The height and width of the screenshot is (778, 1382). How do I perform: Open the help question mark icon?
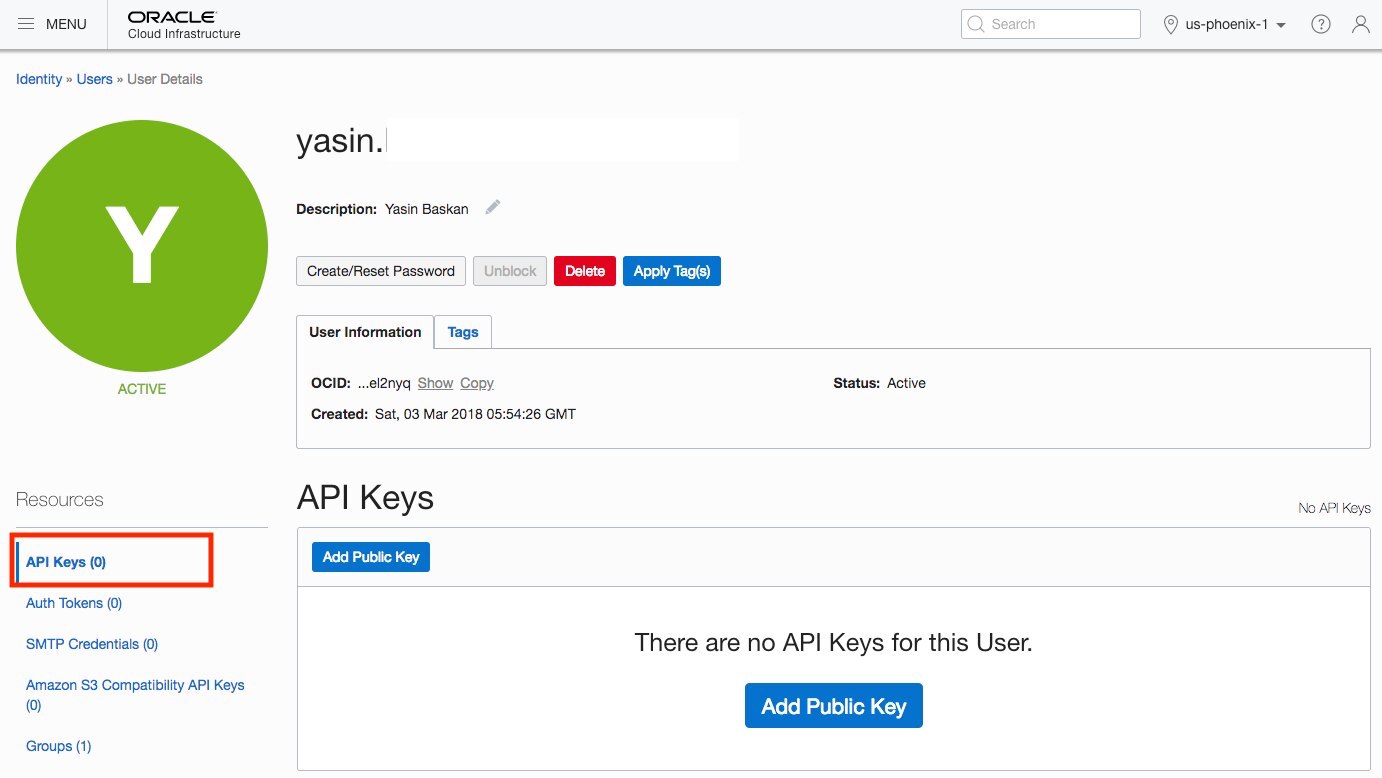point(1321,24)
